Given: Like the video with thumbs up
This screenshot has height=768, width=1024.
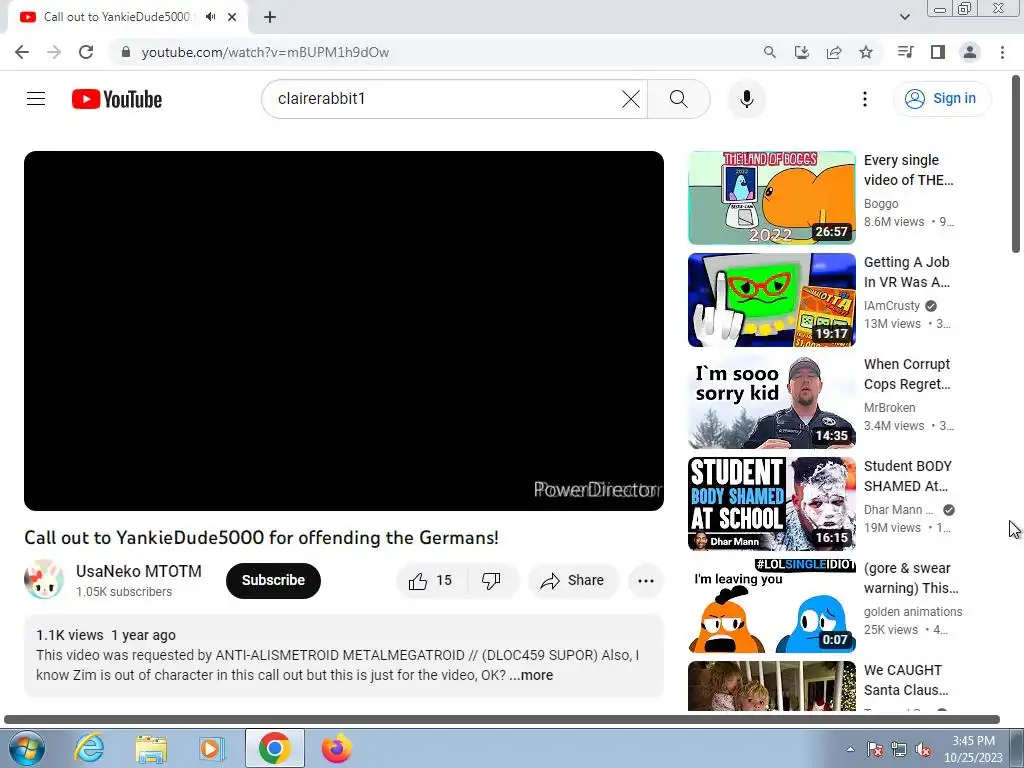Looking at the screenshot, I should 431,581.
